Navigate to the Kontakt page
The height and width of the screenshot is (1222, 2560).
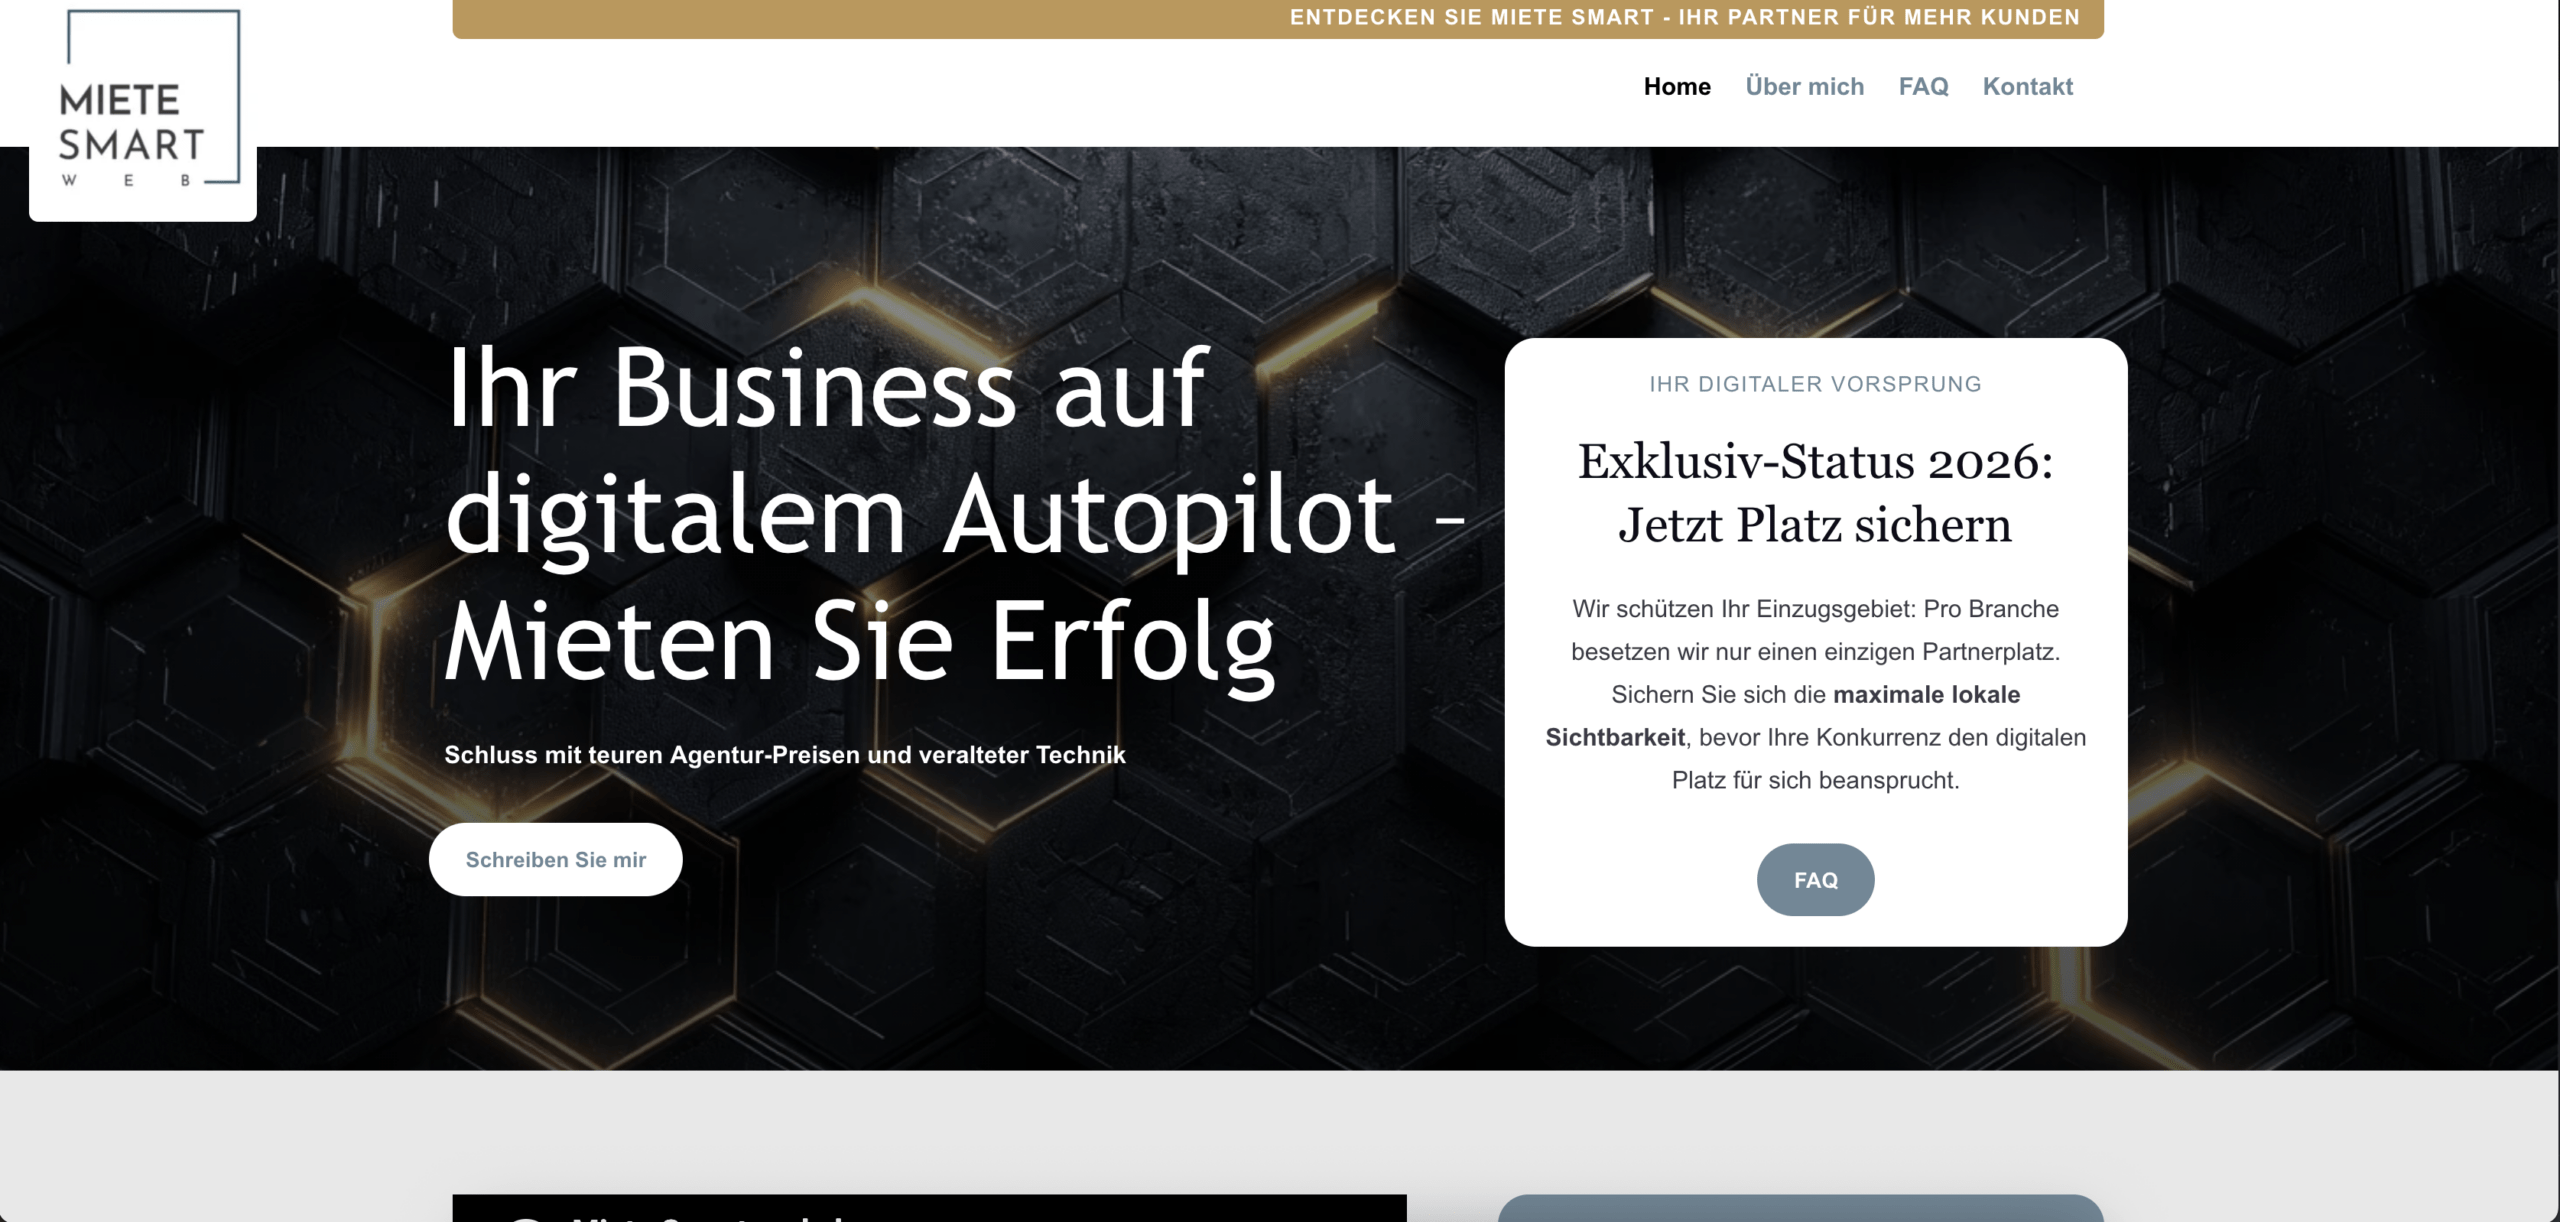(x=2027, y=87)
